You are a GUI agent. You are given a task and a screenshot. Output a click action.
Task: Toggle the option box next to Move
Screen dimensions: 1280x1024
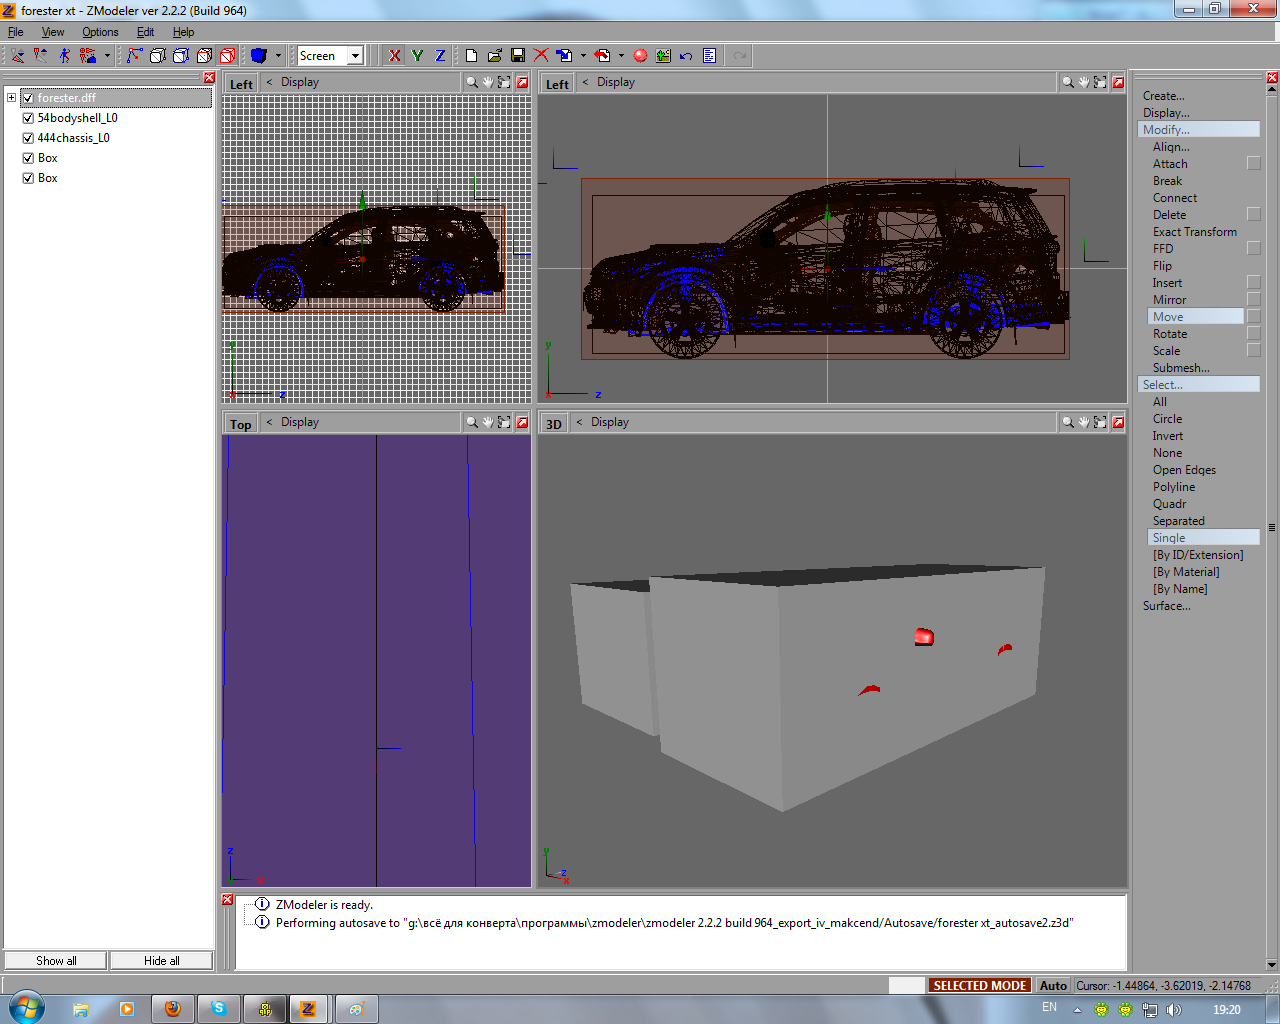tap(1253, 317)
